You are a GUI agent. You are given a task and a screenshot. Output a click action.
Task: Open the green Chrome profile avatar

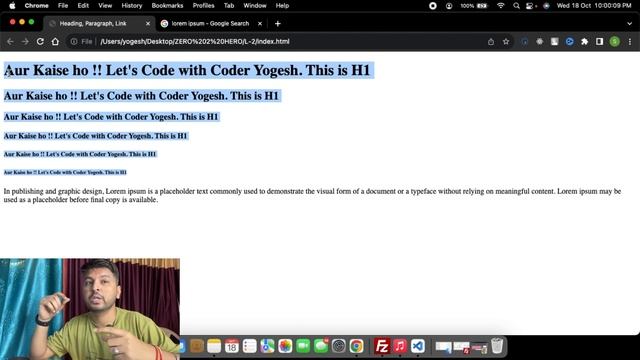point(615,42)
